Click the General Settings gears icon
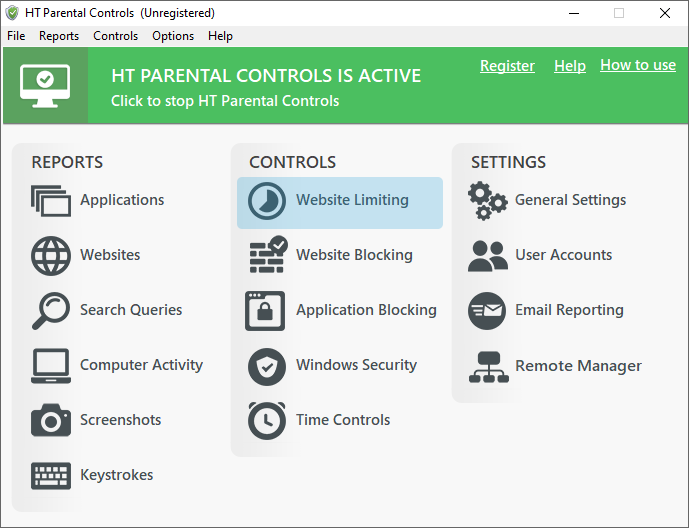Image resolution: width=689 pixels, height=528 pixels. coord(487,201)
